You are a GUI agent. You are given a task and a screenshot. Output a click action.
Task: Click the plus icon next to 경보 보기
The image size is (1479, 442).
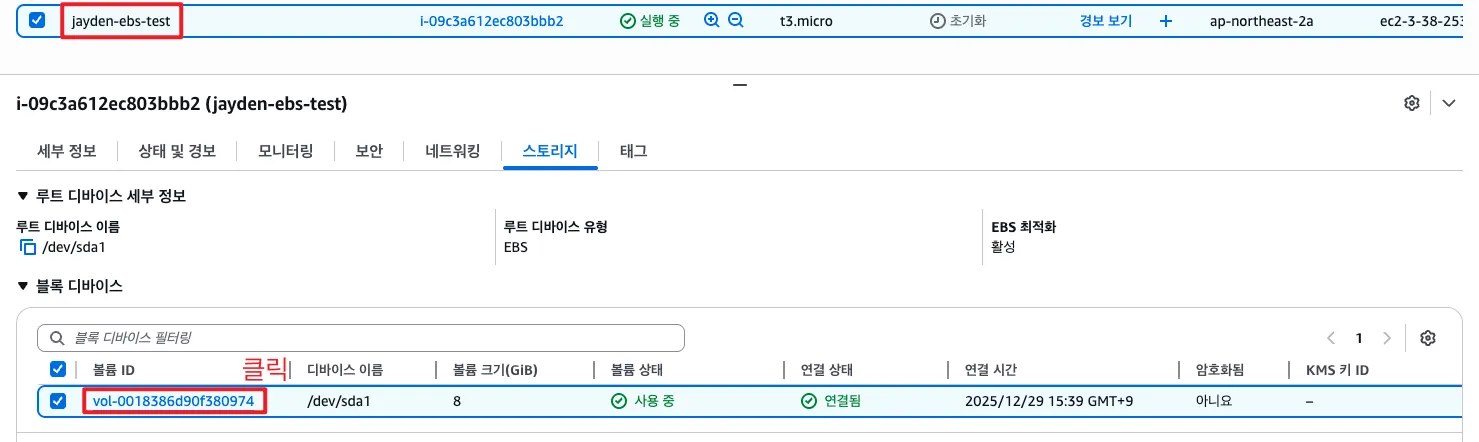[x=1166, y=20]
